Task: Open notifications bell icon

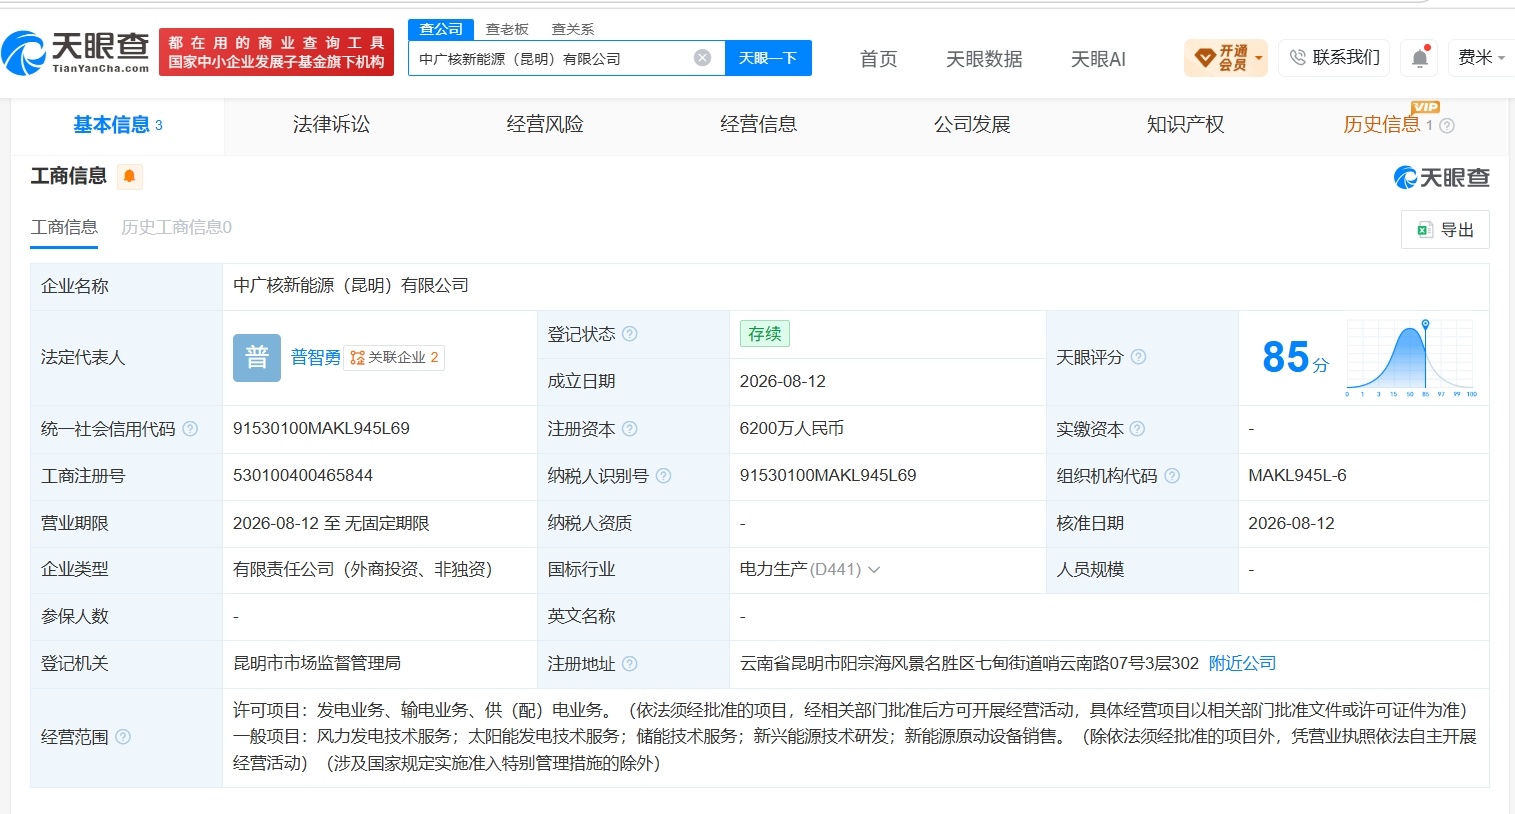Action: pyautogui.click(x=1419, y=58)
